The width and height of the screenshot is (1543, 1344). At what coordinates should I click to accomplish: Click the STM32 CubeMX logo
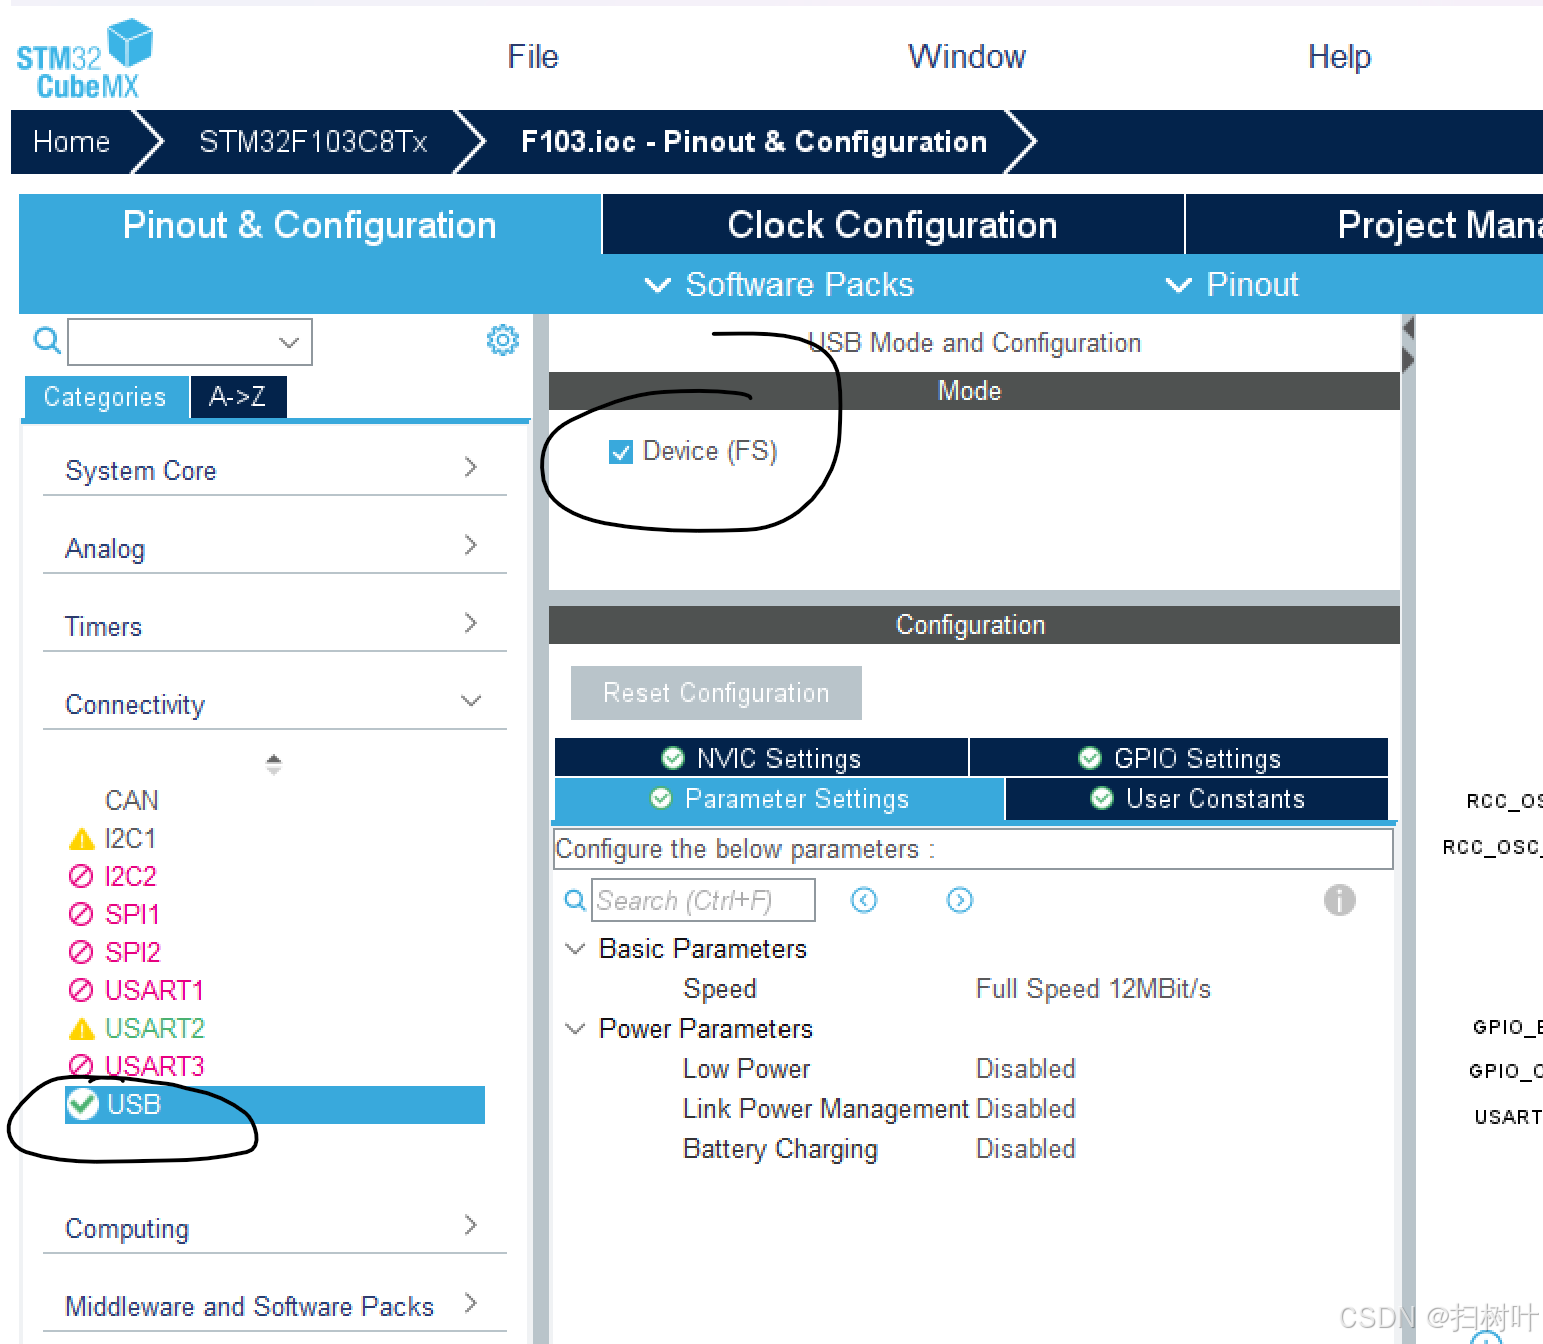[85, 59]
